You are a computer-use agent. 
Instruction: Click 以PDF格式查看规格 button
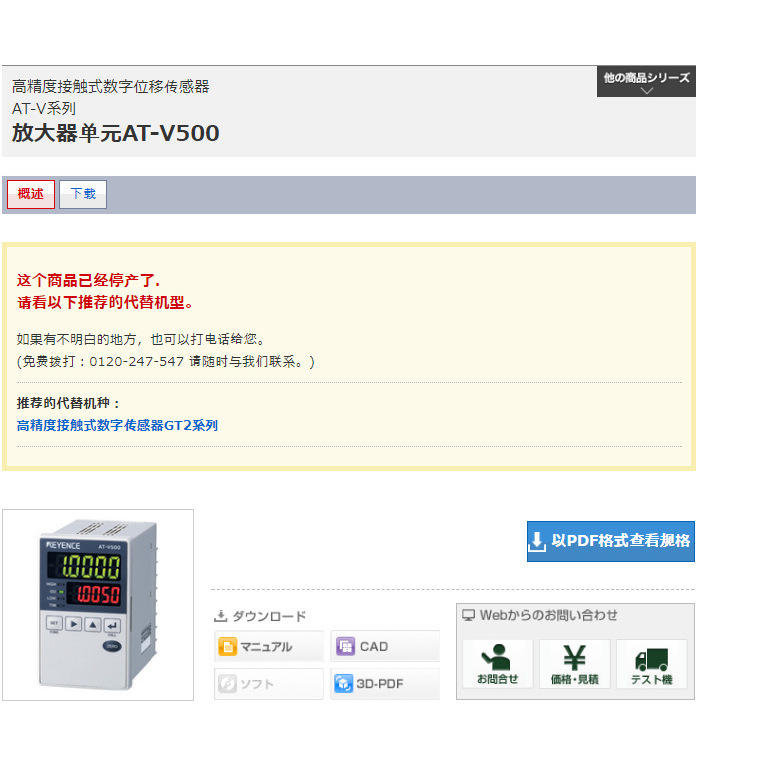610,541
